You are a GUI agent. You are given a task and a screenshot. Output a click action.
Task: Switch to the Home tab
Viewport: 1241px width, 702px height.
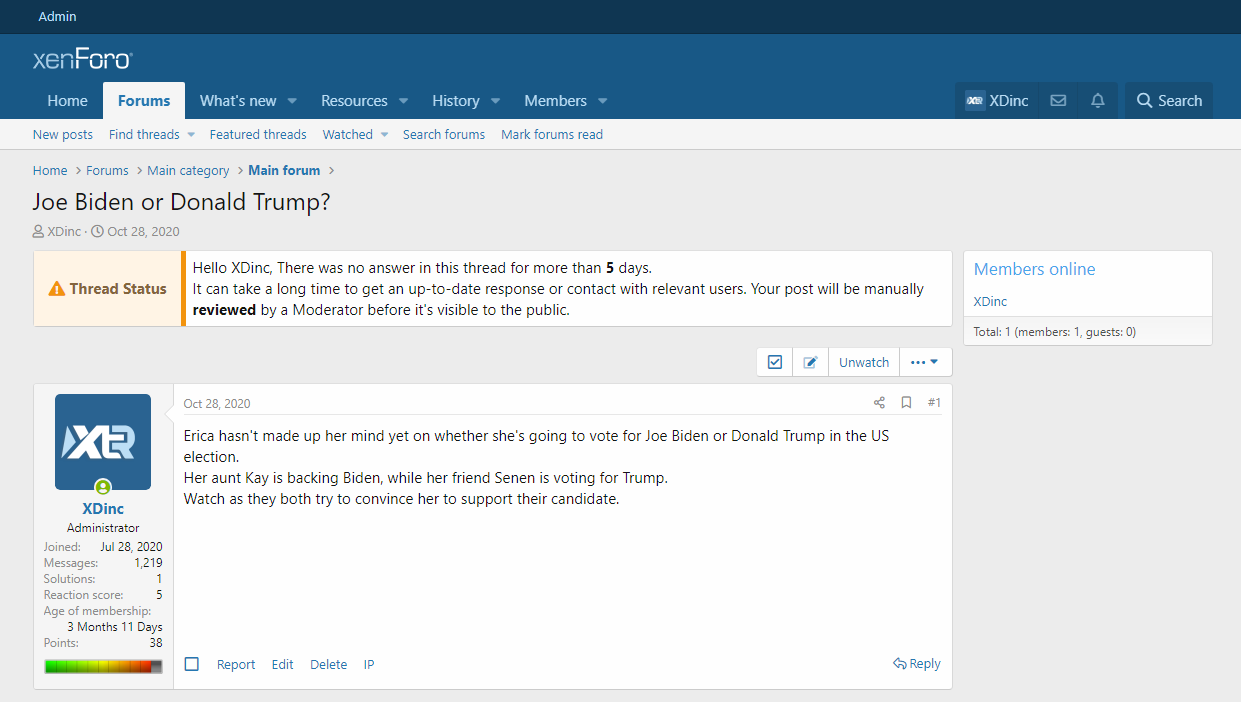(67, 101)
